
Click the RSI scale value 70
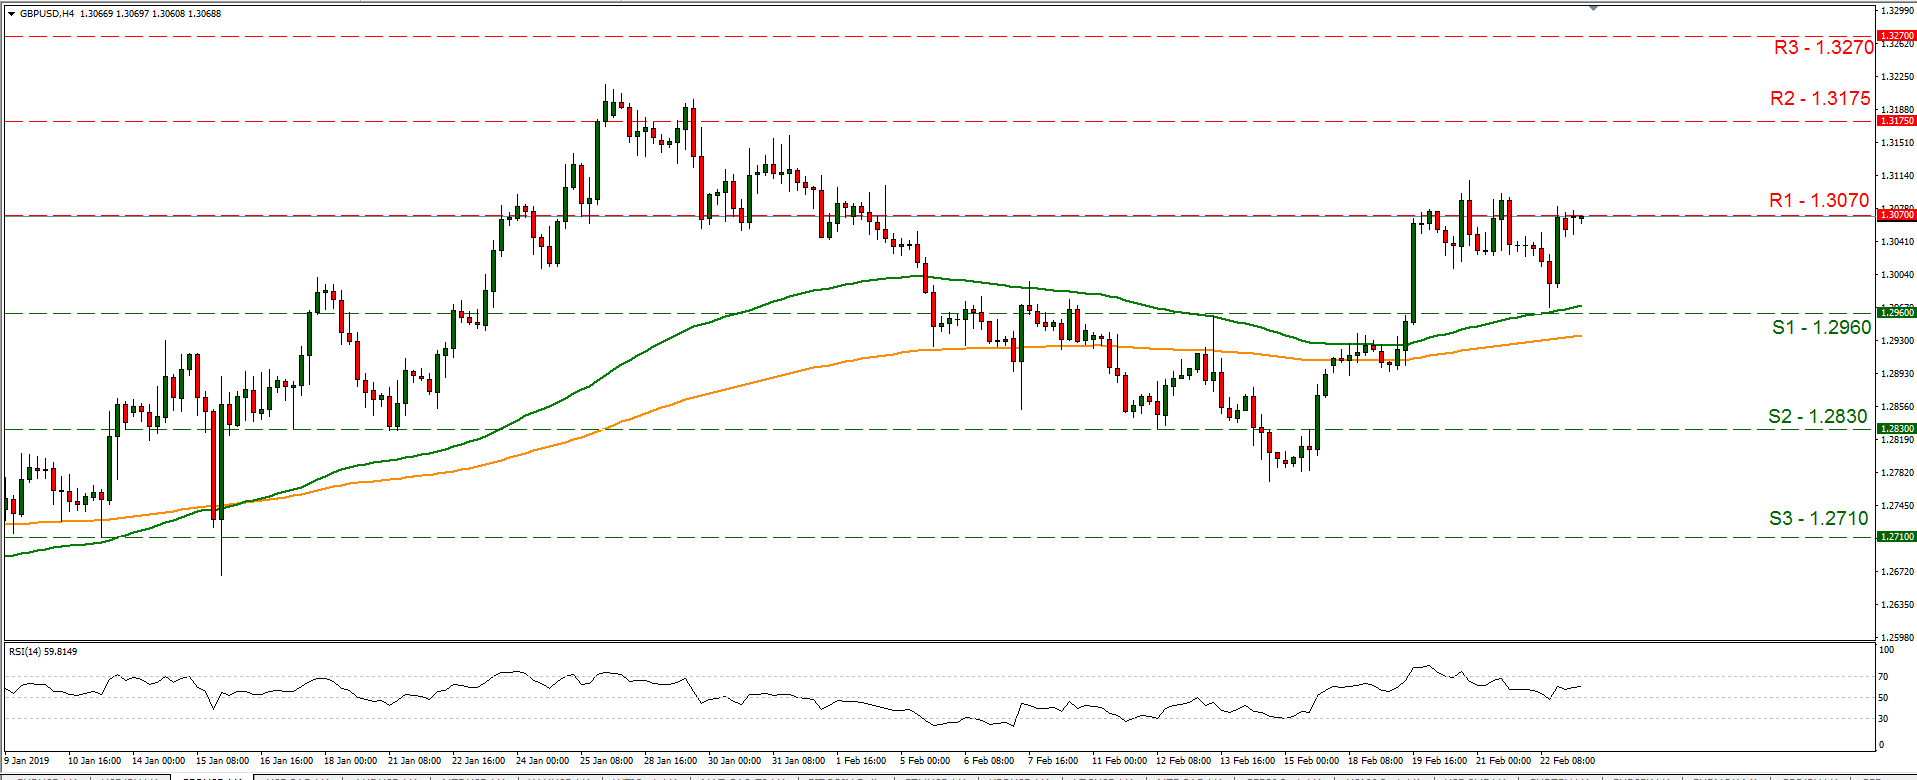[x=1884, y=678]
